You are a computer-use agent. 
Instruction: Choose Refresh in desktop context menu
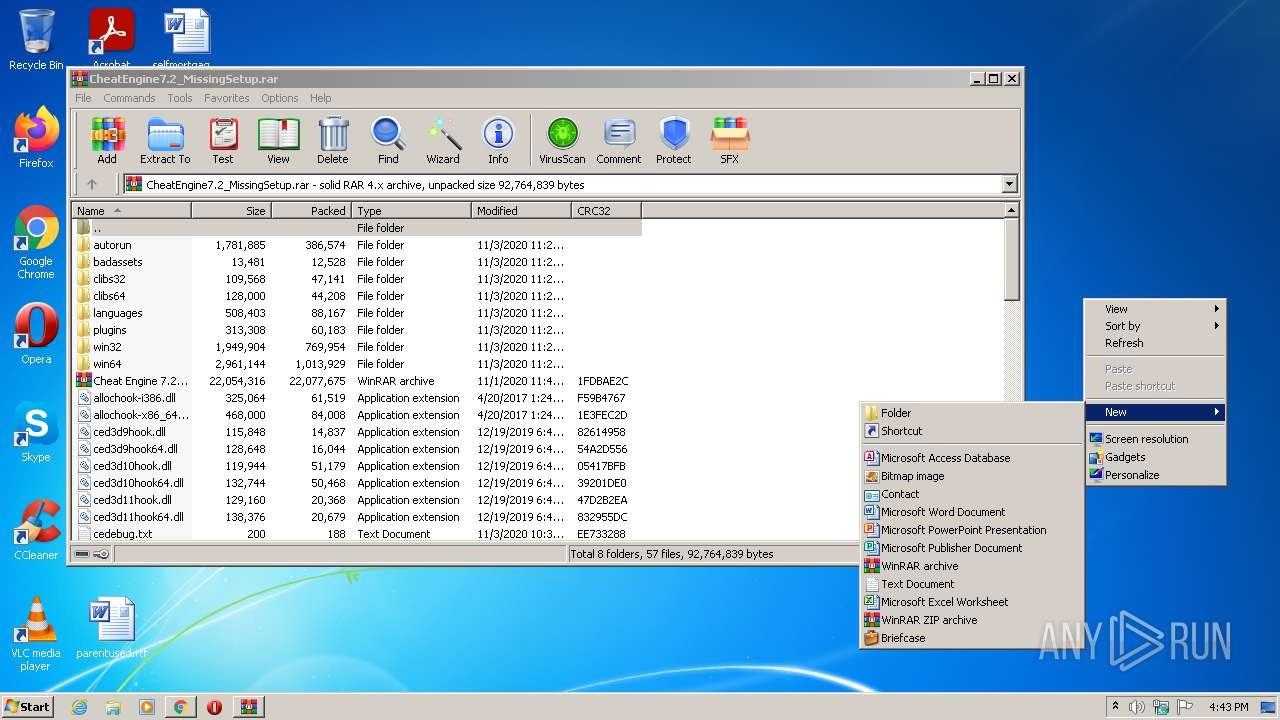(x=1156, y=343)
